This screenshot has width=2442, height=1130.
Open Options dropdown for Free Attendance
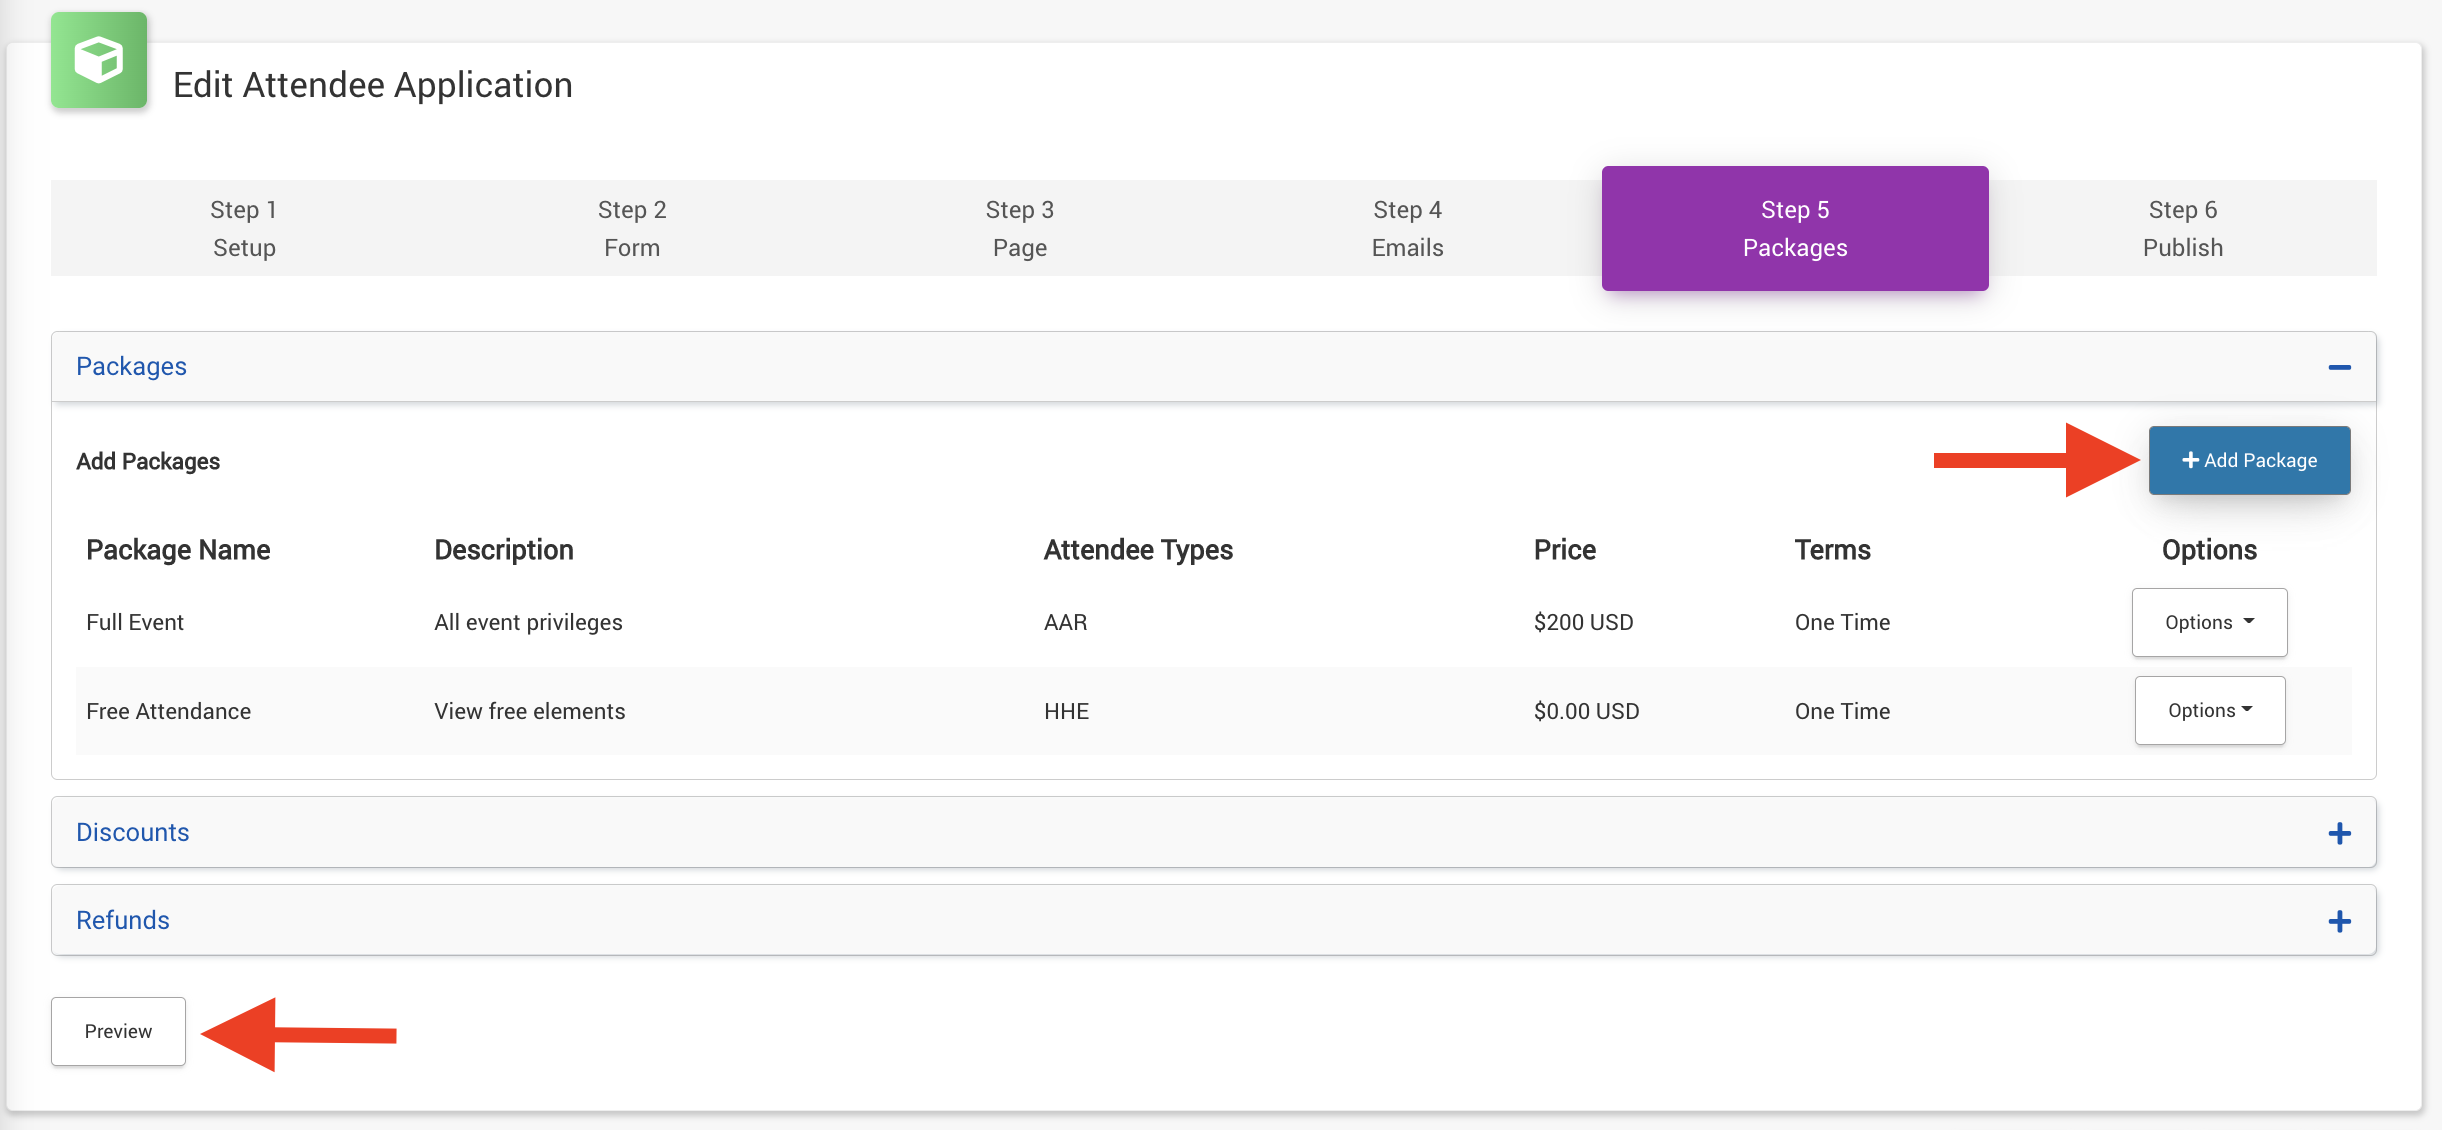[x=2209, y=710]
